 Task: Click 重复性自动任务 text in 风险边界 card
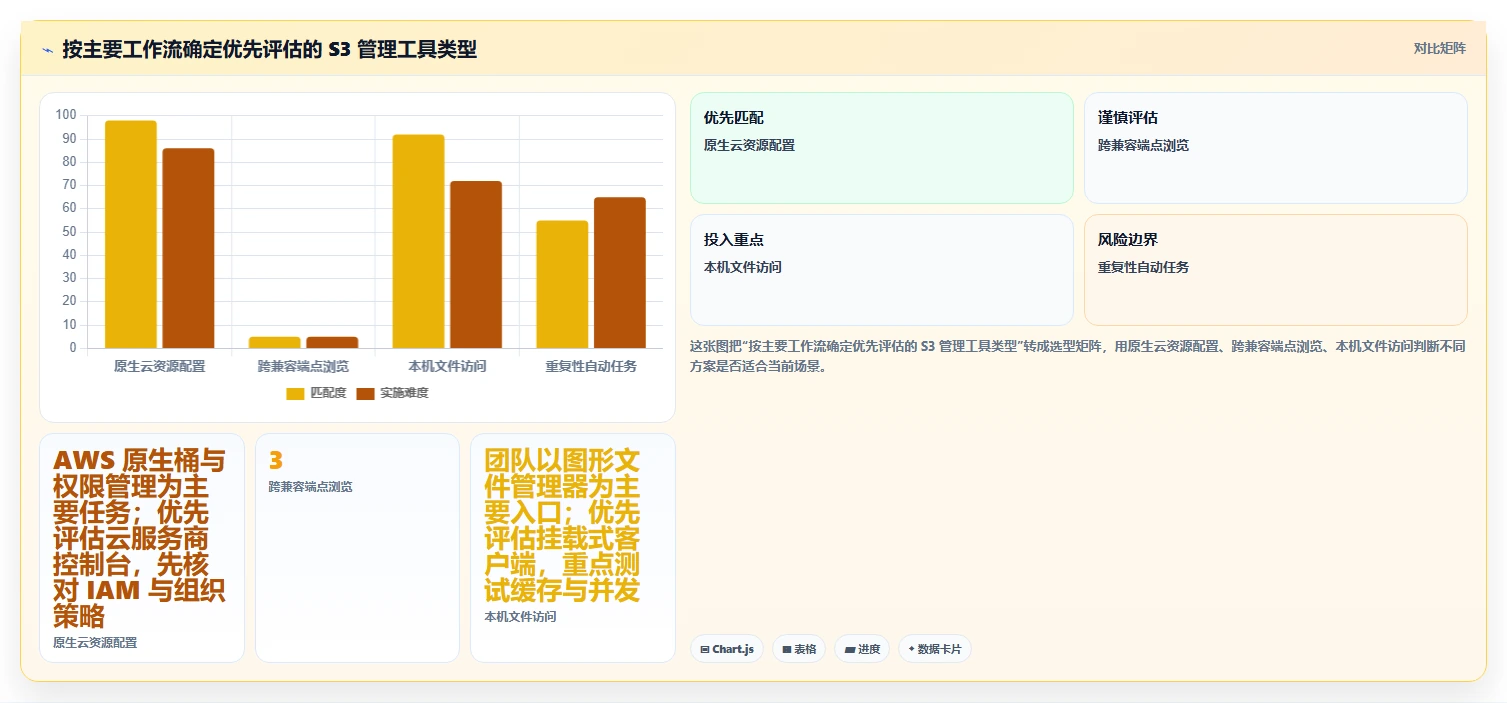(1143, 267)
